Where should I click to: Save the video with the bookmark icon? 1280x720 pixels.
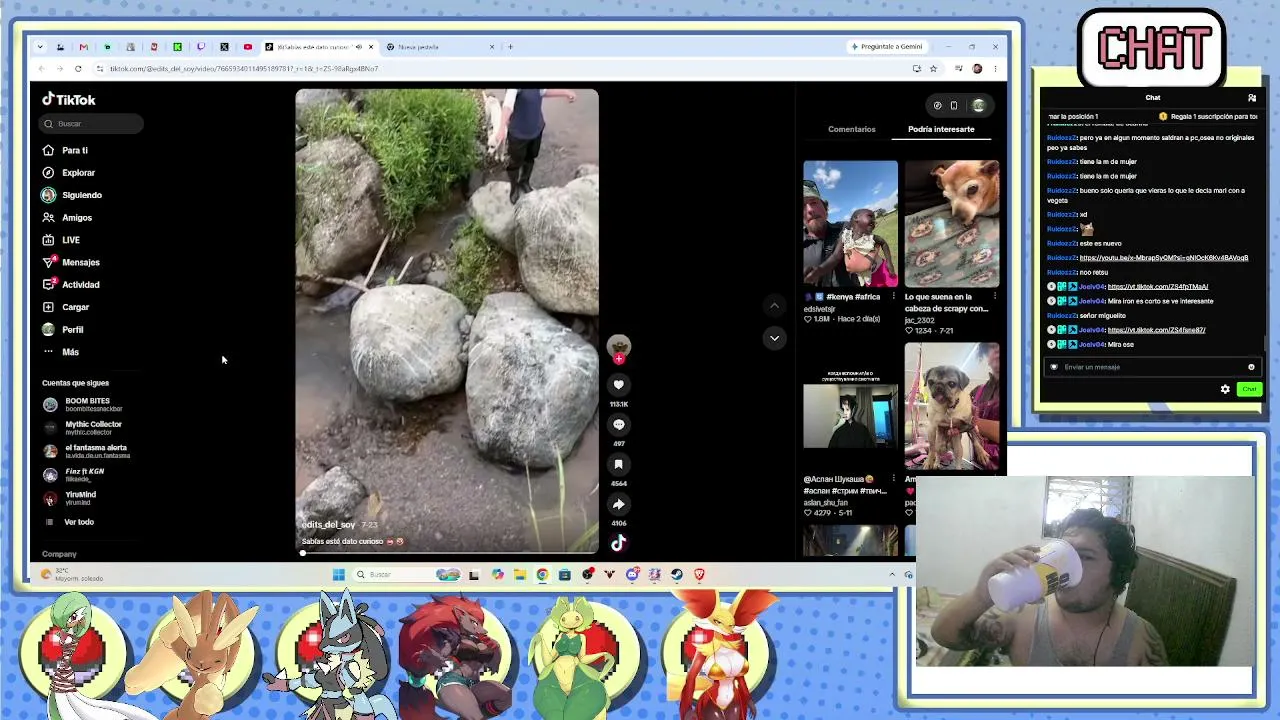[619, 464]
